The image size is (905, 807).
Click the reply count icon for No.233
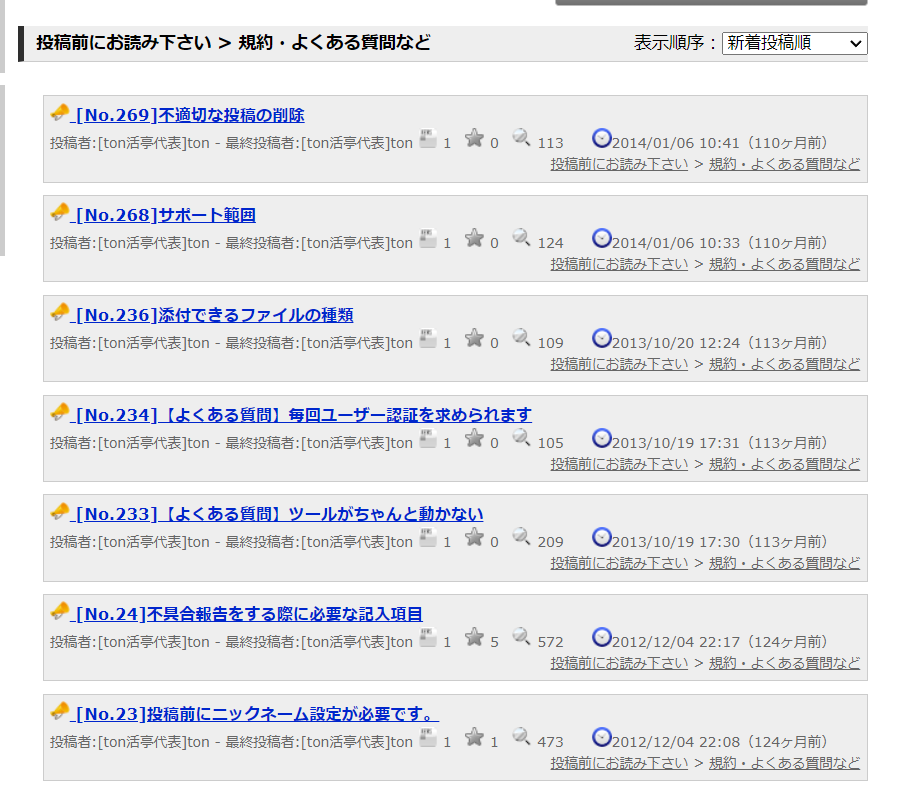point(428,537)
